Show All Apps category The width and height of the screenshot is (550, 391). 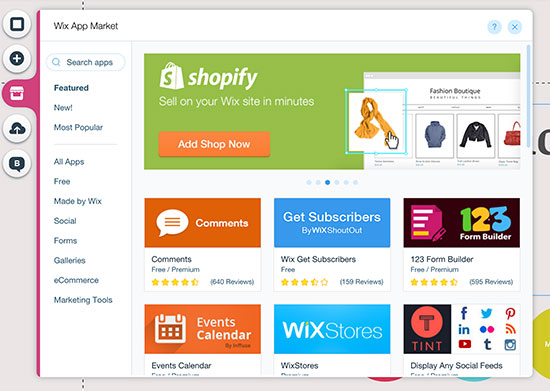[69, 162]
